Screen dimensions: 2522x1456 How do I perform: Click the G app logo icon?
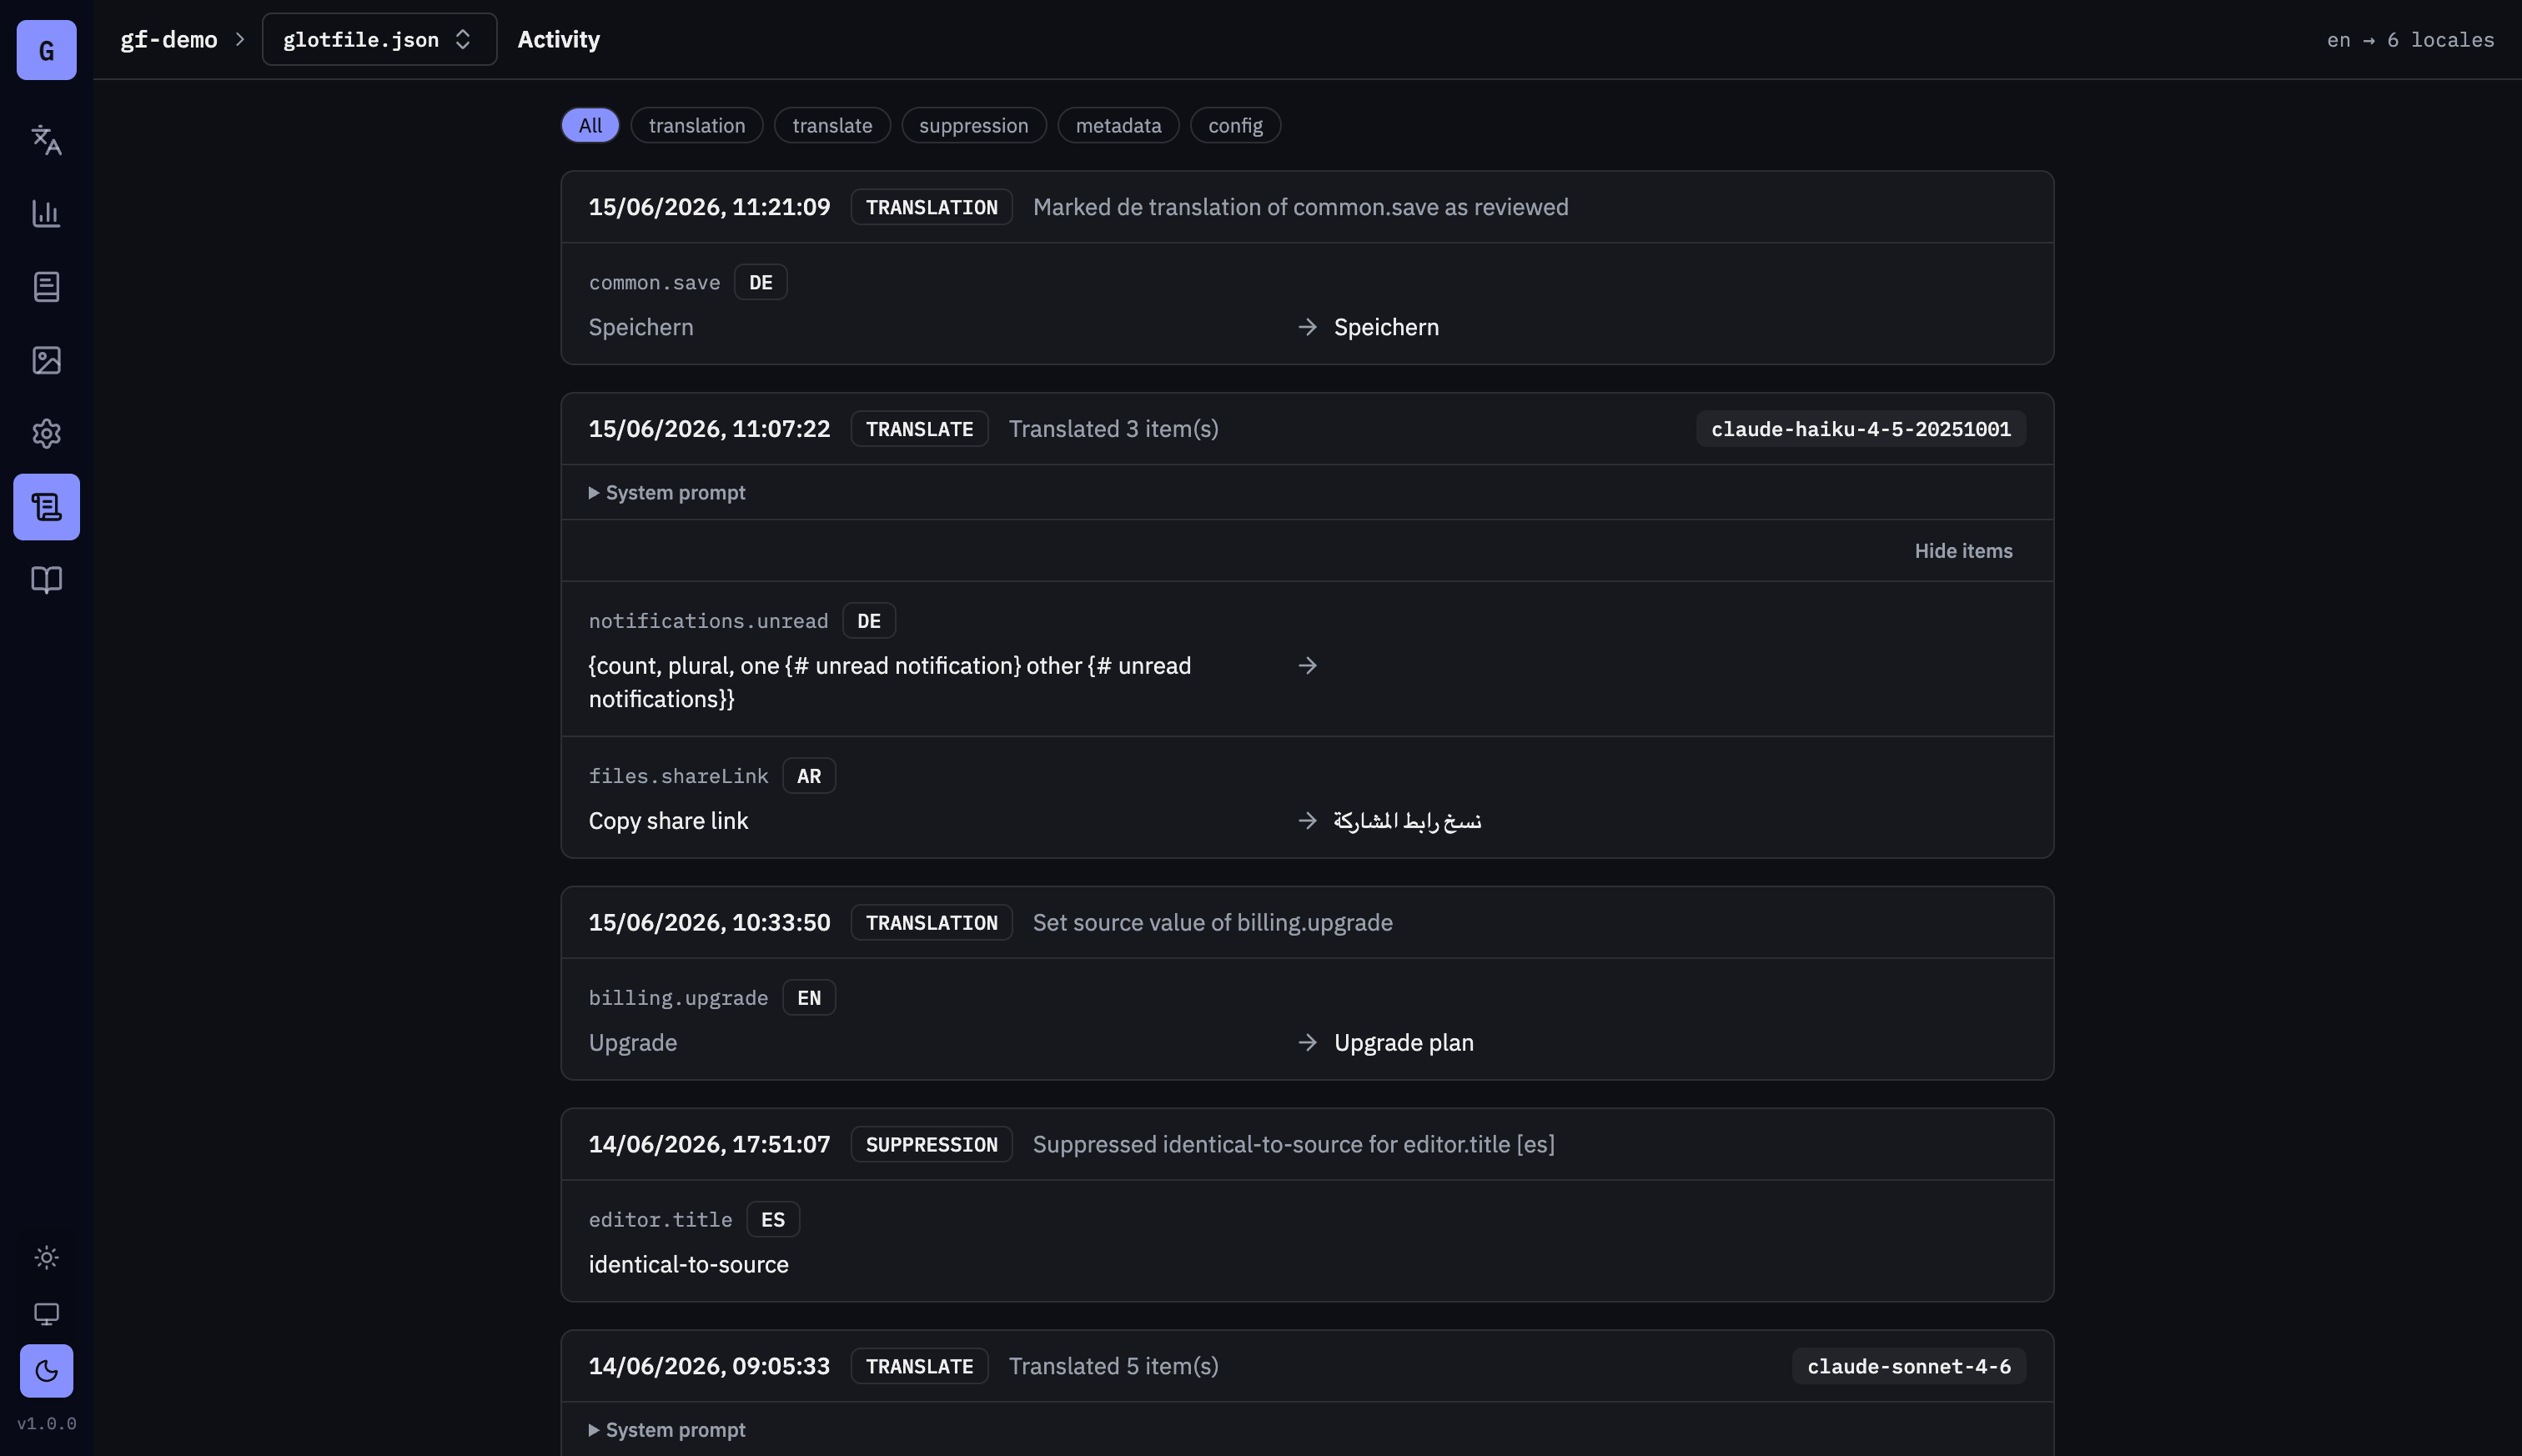pyautogui.click(x=46, y=50)
